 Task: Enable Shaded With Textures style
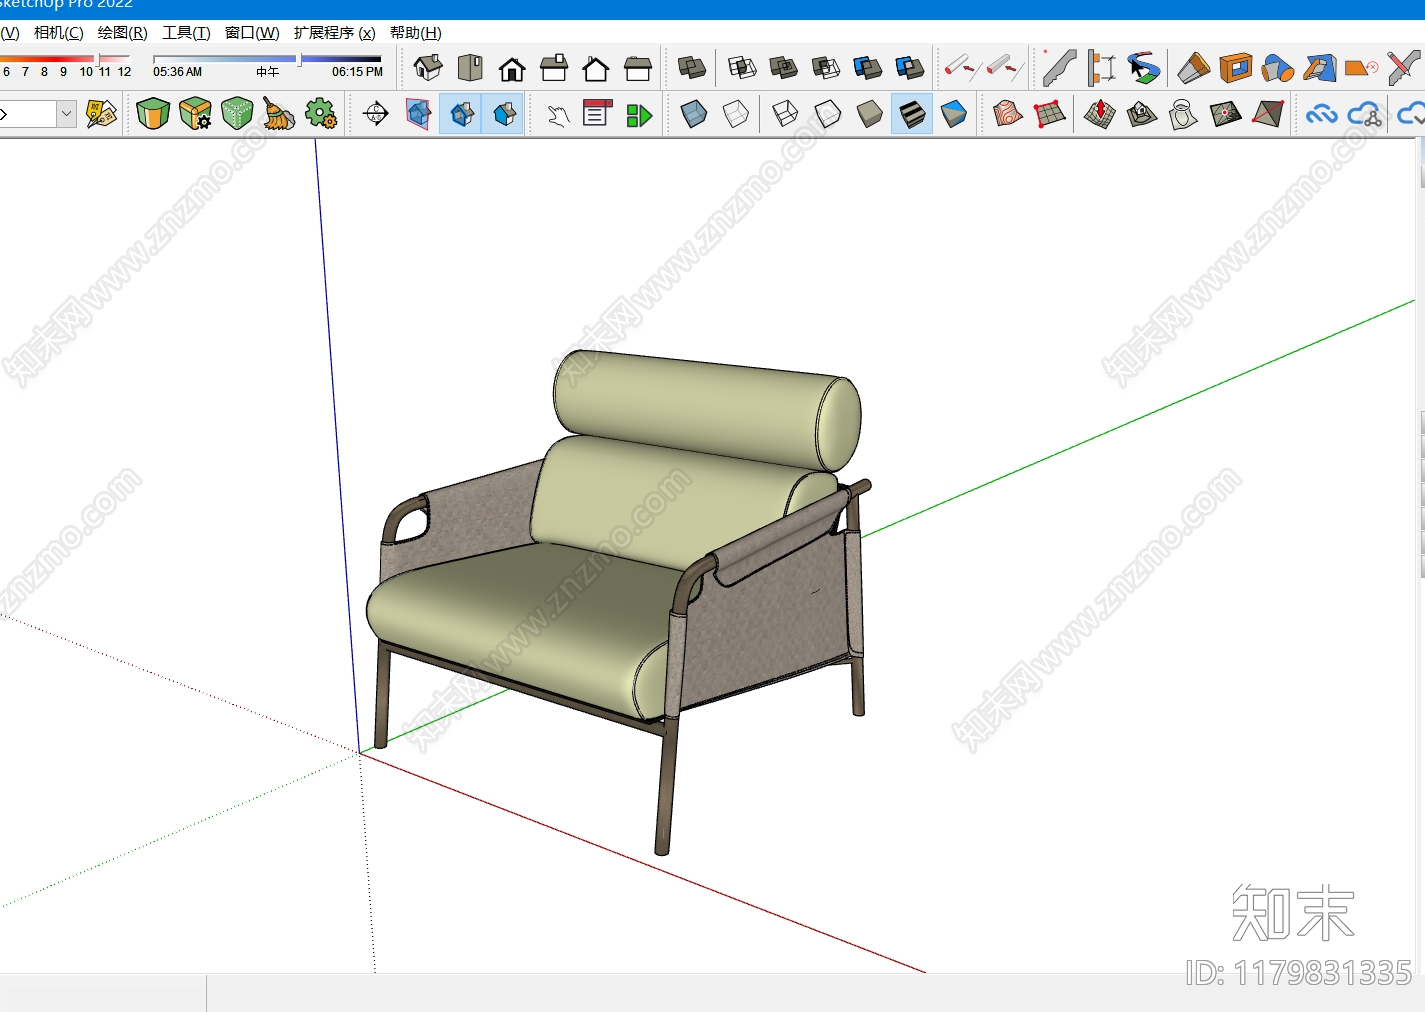coord(912,114)
